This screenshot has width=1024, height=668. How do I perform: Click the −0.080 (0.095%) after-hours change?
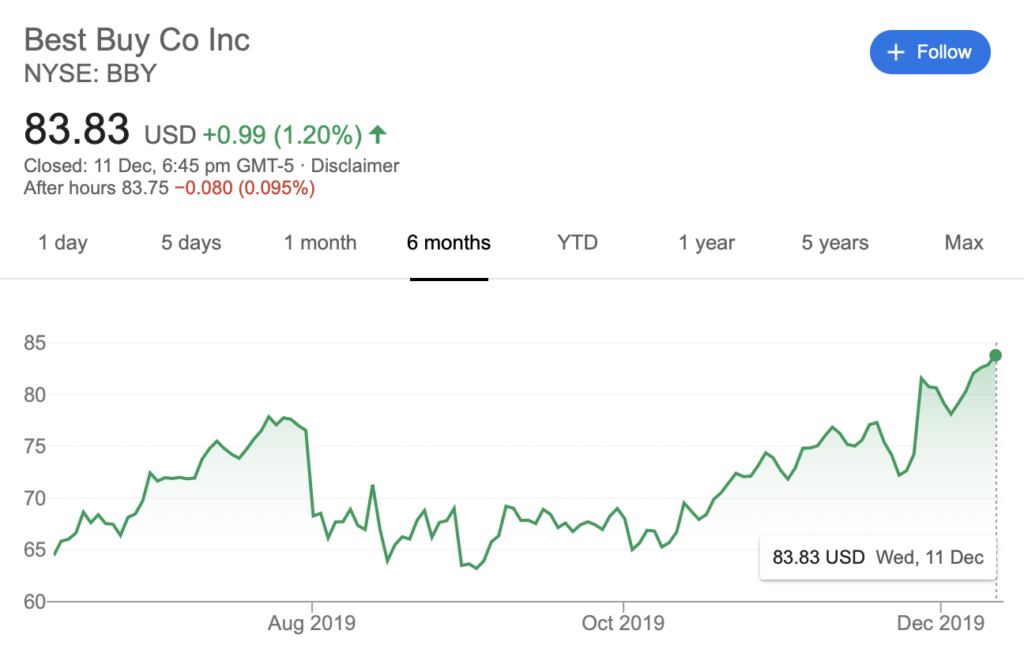[x=245, y=188]
